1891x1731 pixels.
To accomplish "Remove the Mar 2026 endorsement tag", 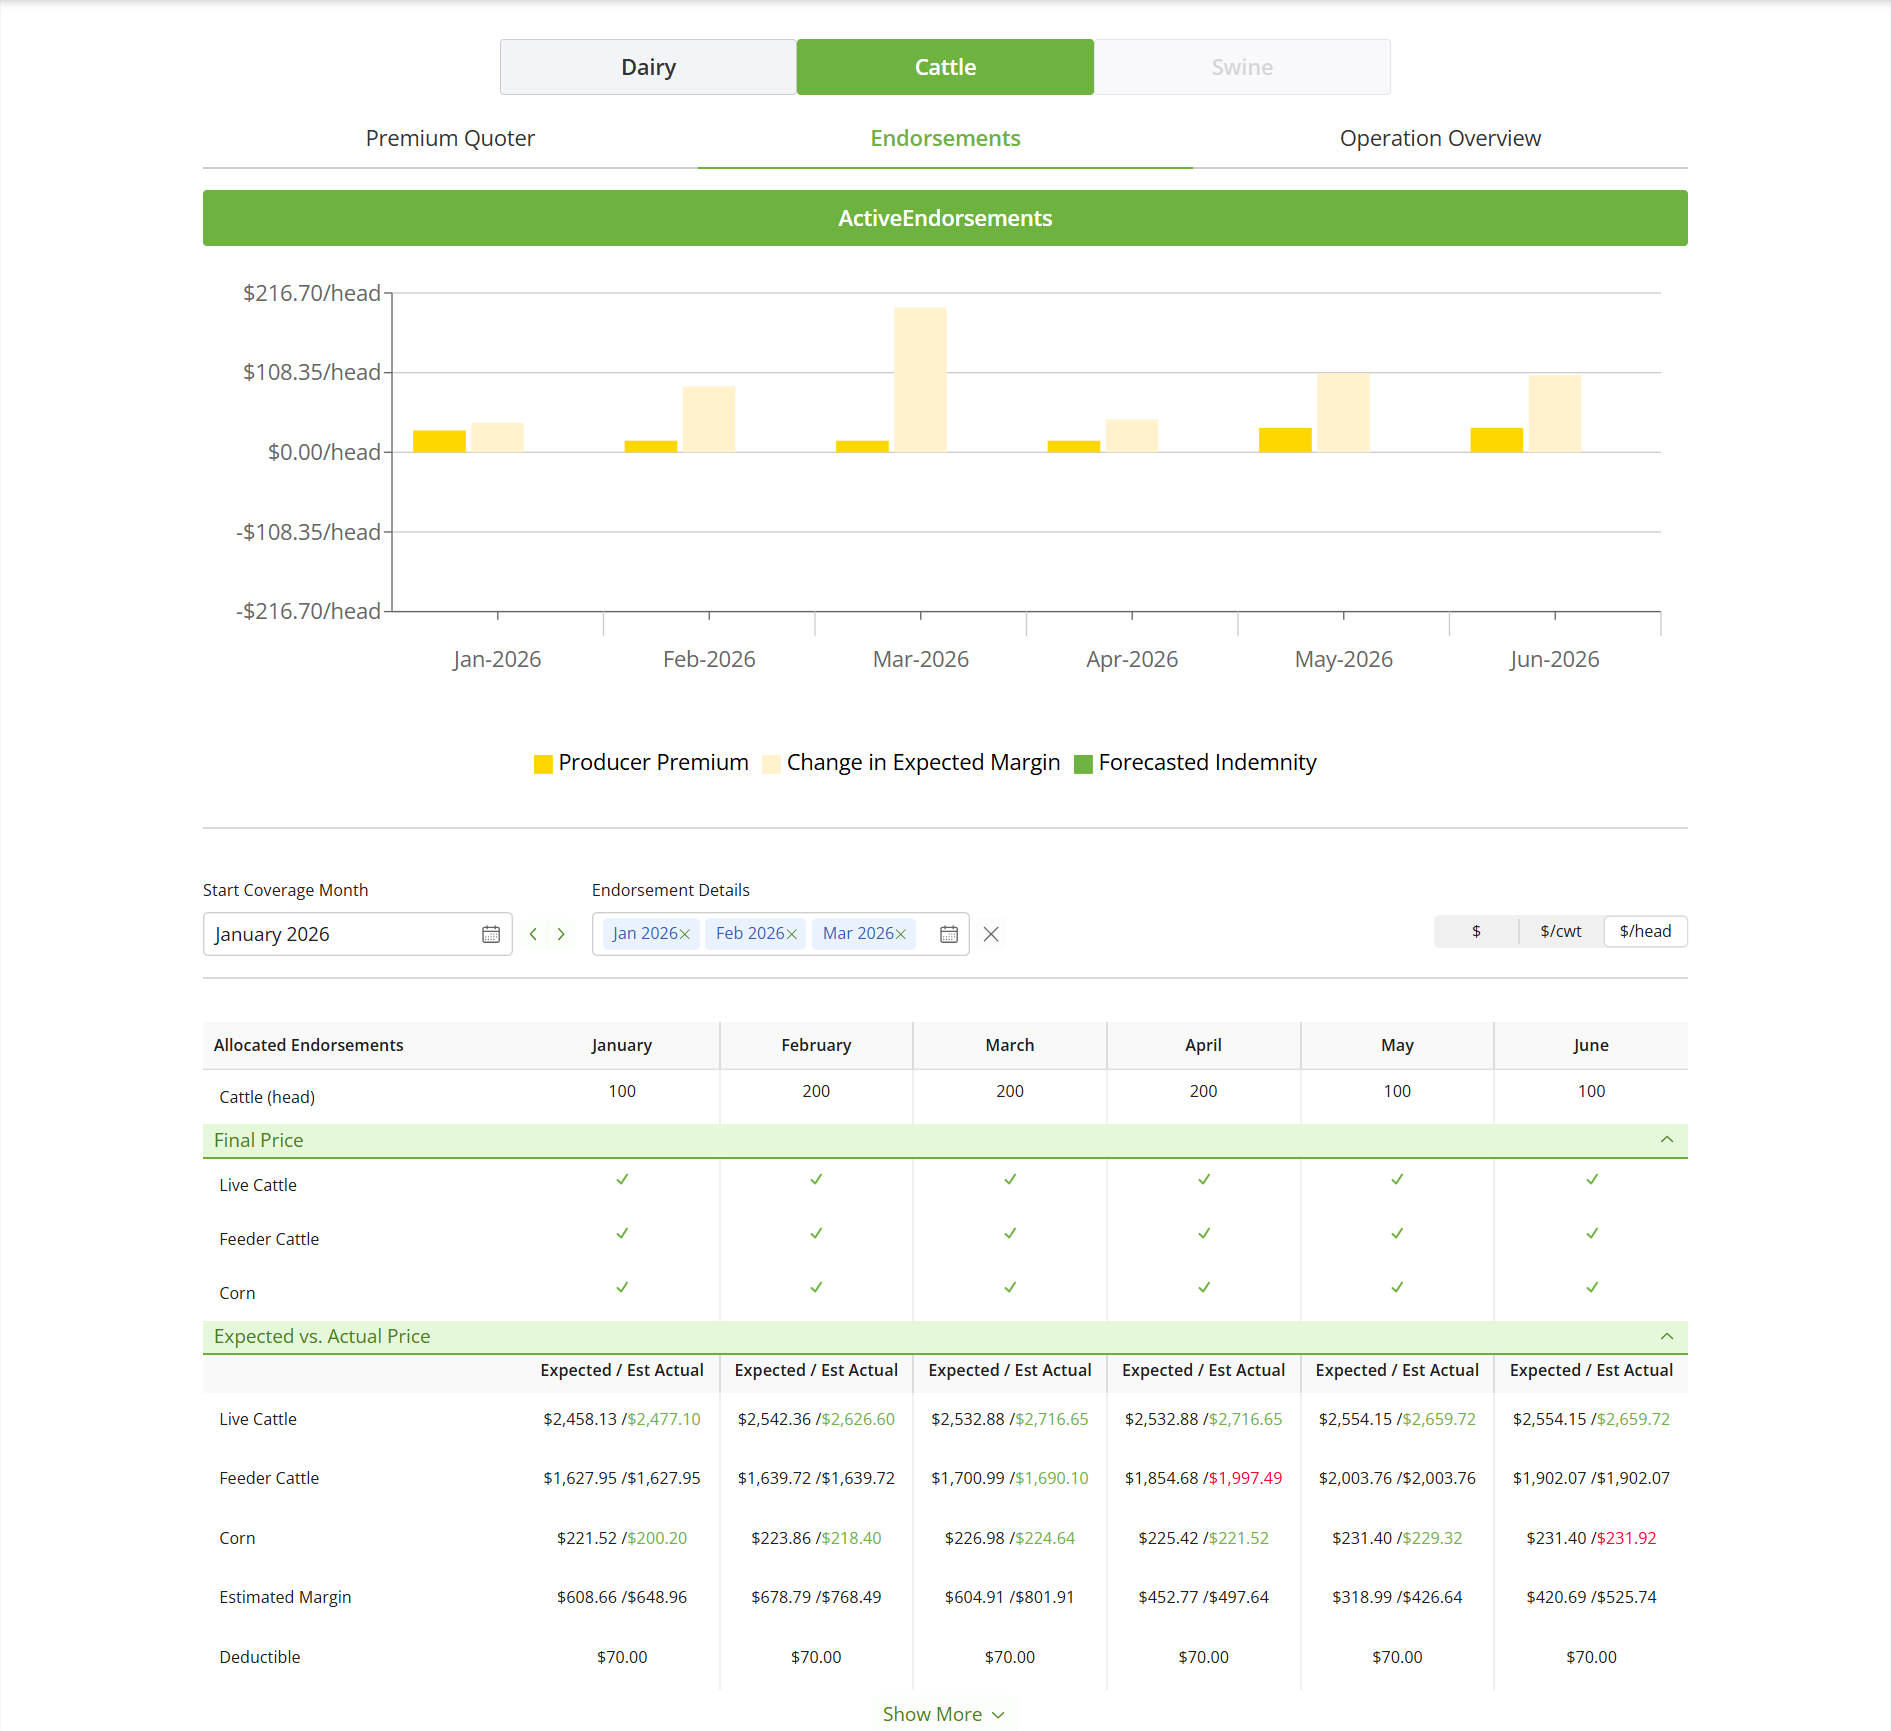I will tap(901, 934).
